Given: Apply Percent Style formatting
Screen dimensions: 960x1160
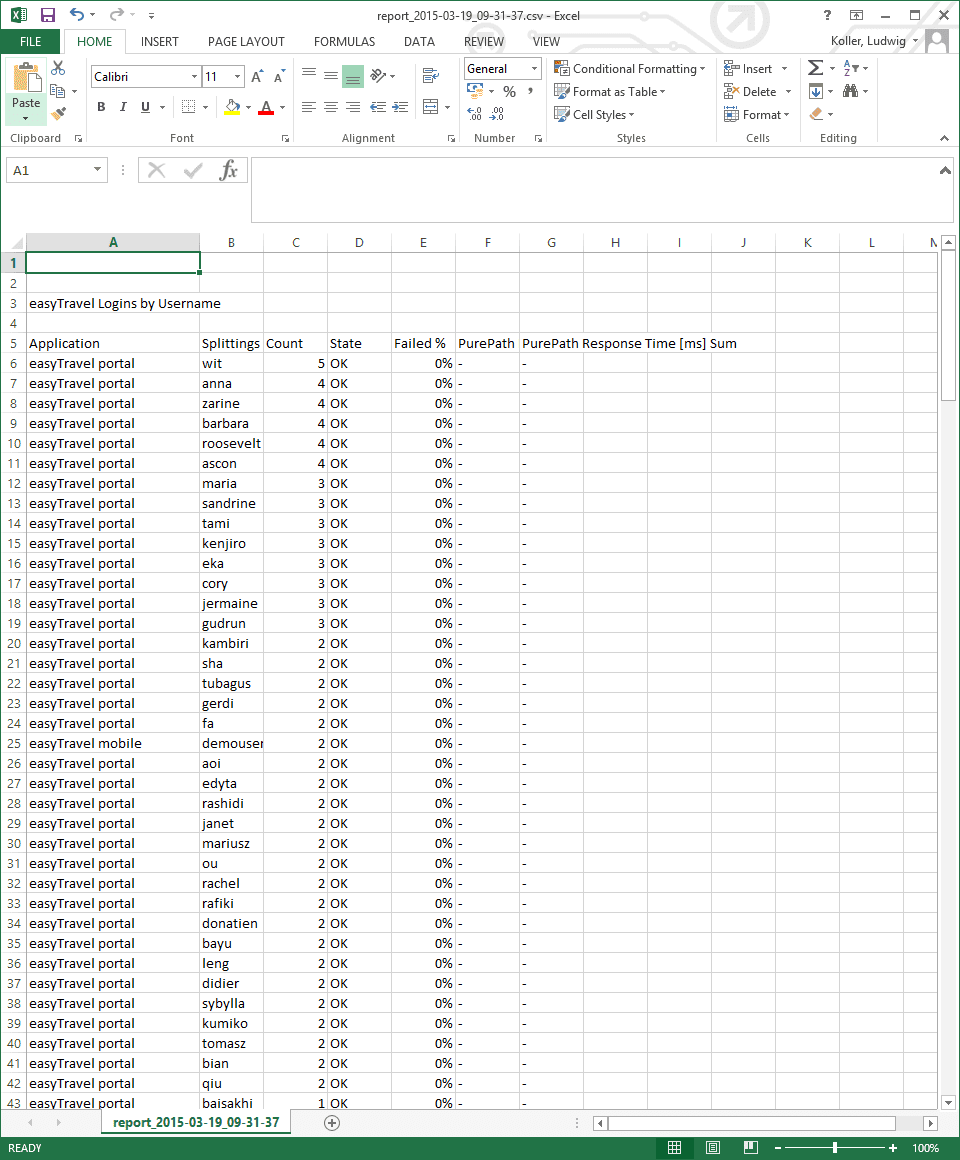Looking at the screenshot, I should pyautogui.click(x=510, y=92).
